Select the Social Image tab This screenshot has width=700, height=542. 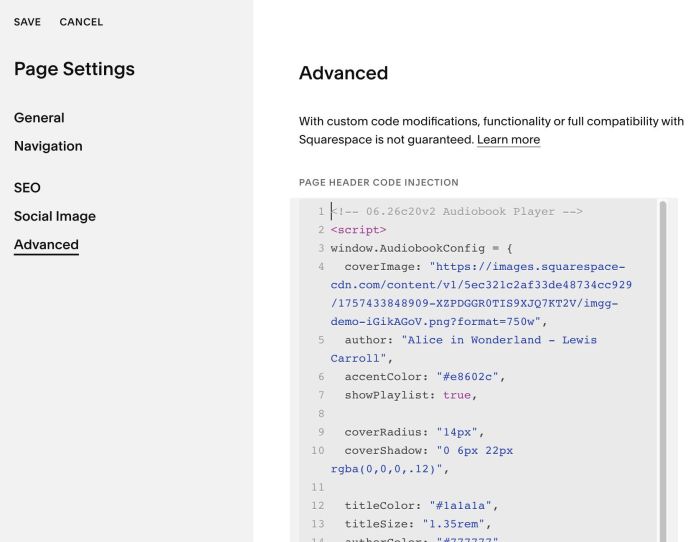(x=55, y=216)
